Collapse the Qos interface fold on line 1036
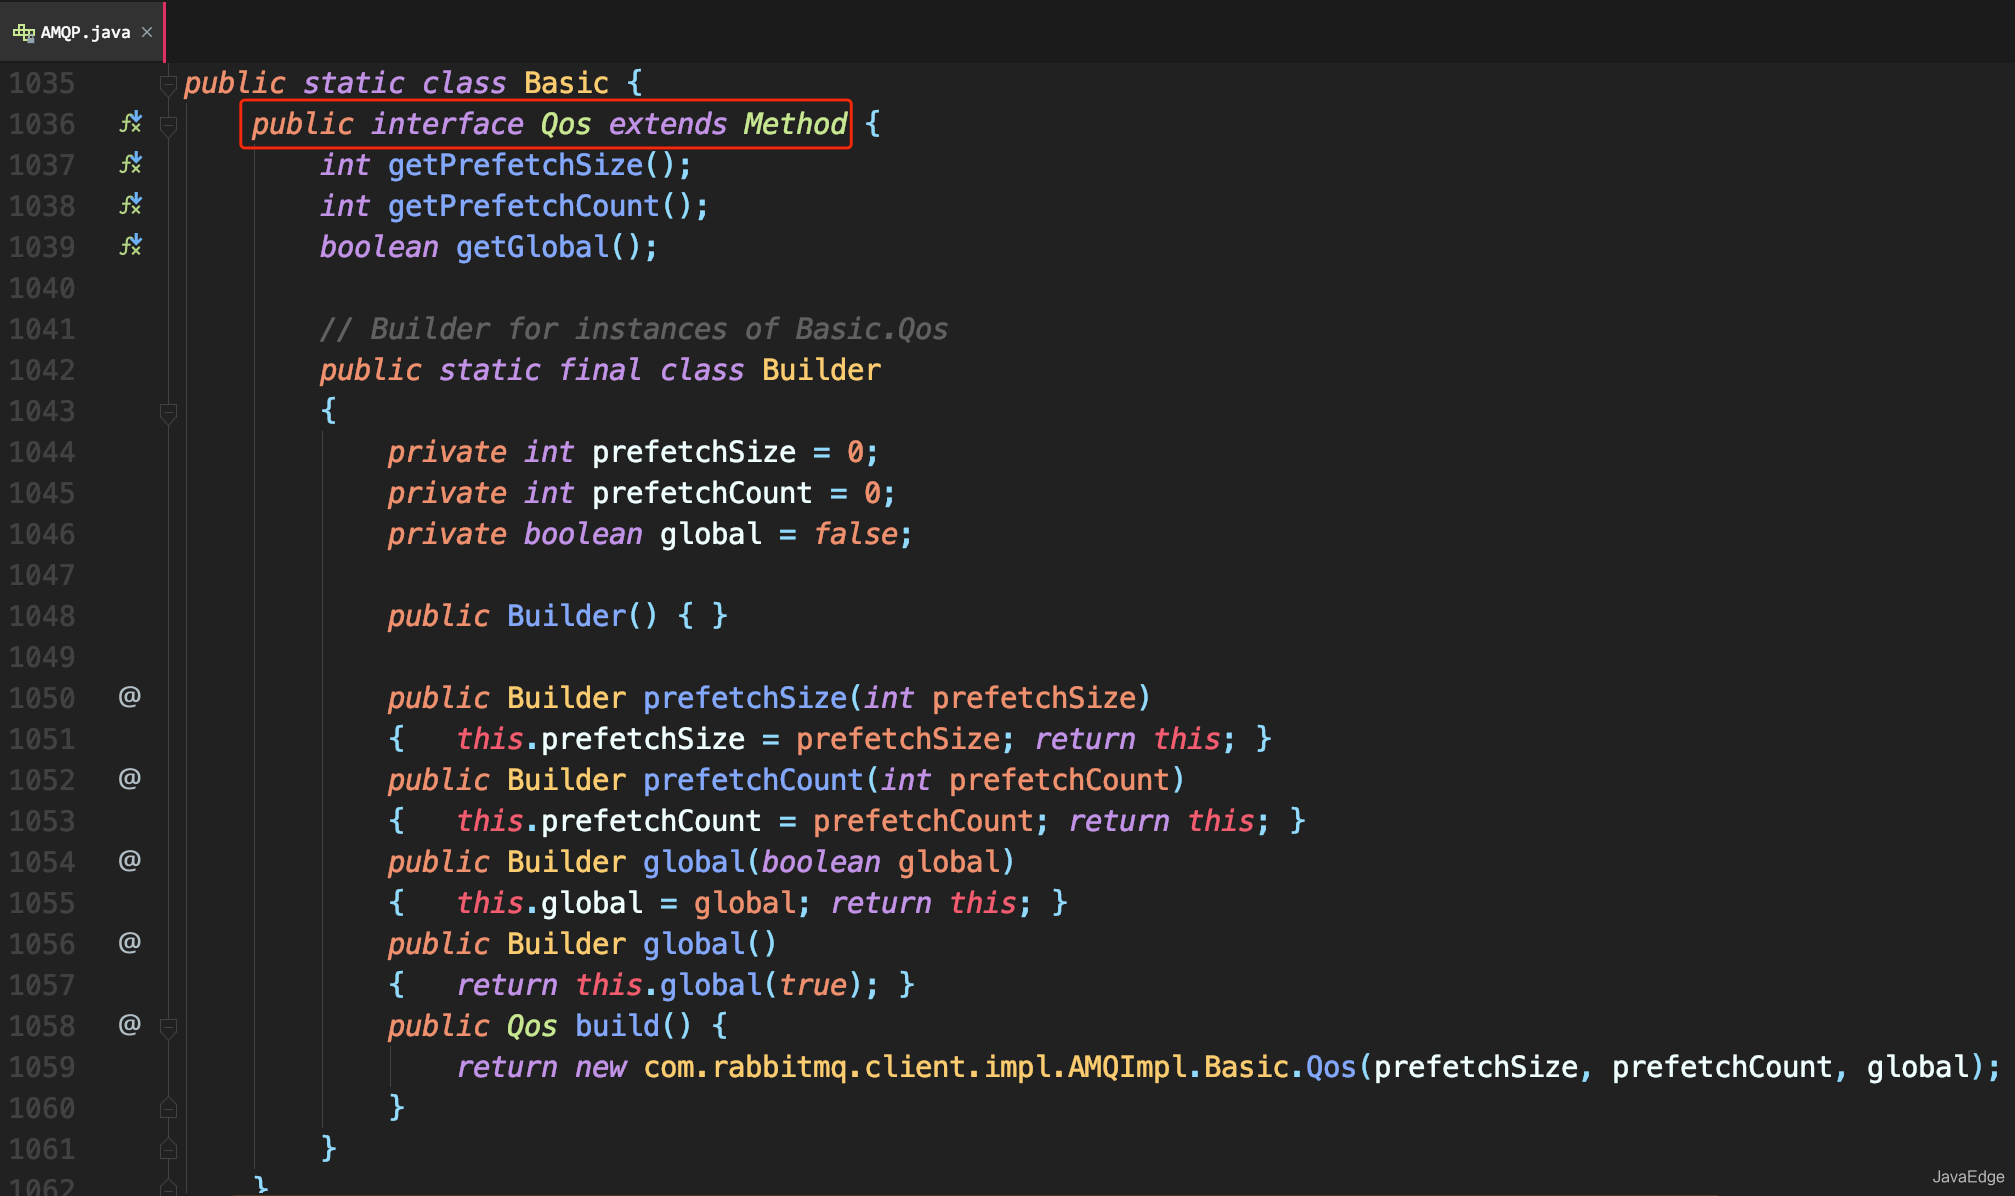Viewport: 2015px width, 1196px height. point(169,125)
